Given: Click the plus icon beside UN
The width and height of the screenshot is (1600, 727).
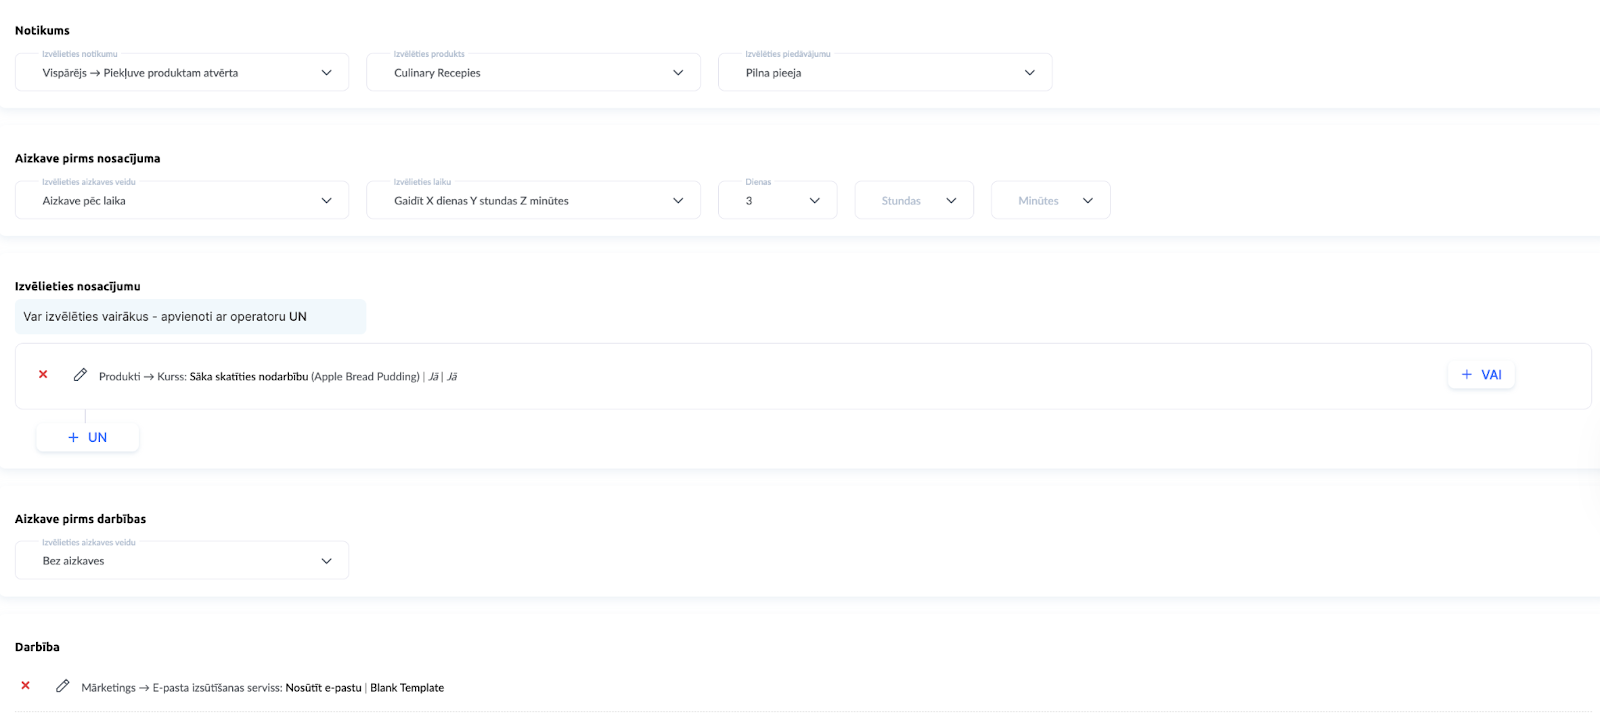Looking at the screenshot, I should coord(73,438).
